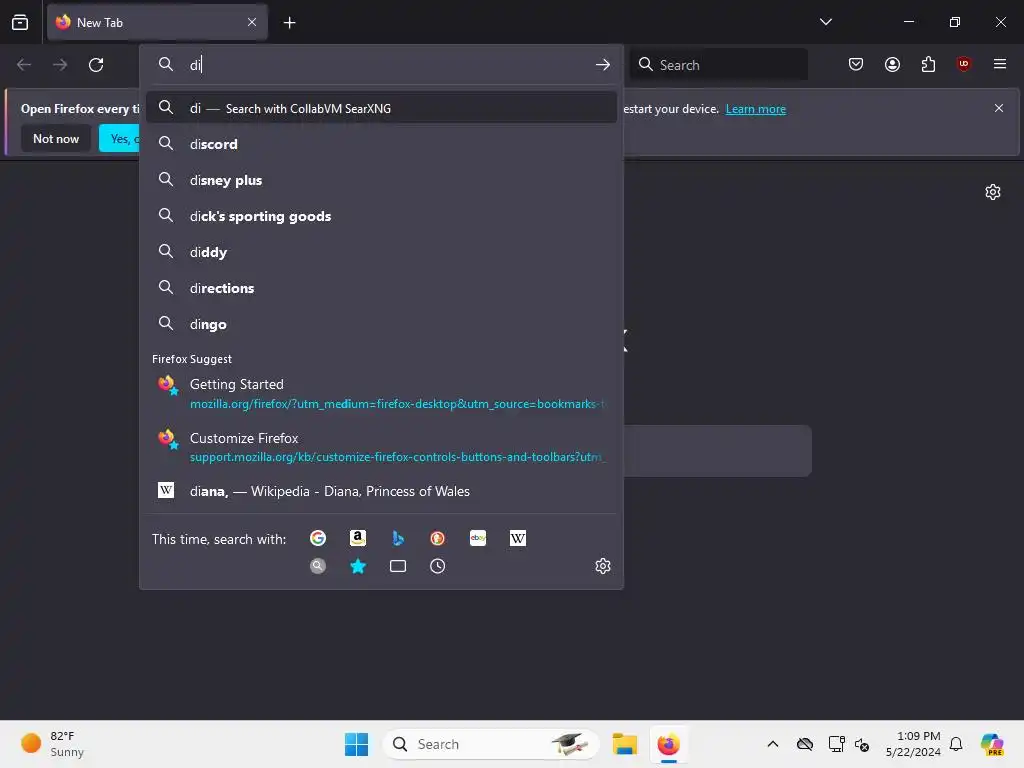This screenshot has width=1024, height=768.
Task: Open Firefox View from the tab strip
Action: pos(20,22)
